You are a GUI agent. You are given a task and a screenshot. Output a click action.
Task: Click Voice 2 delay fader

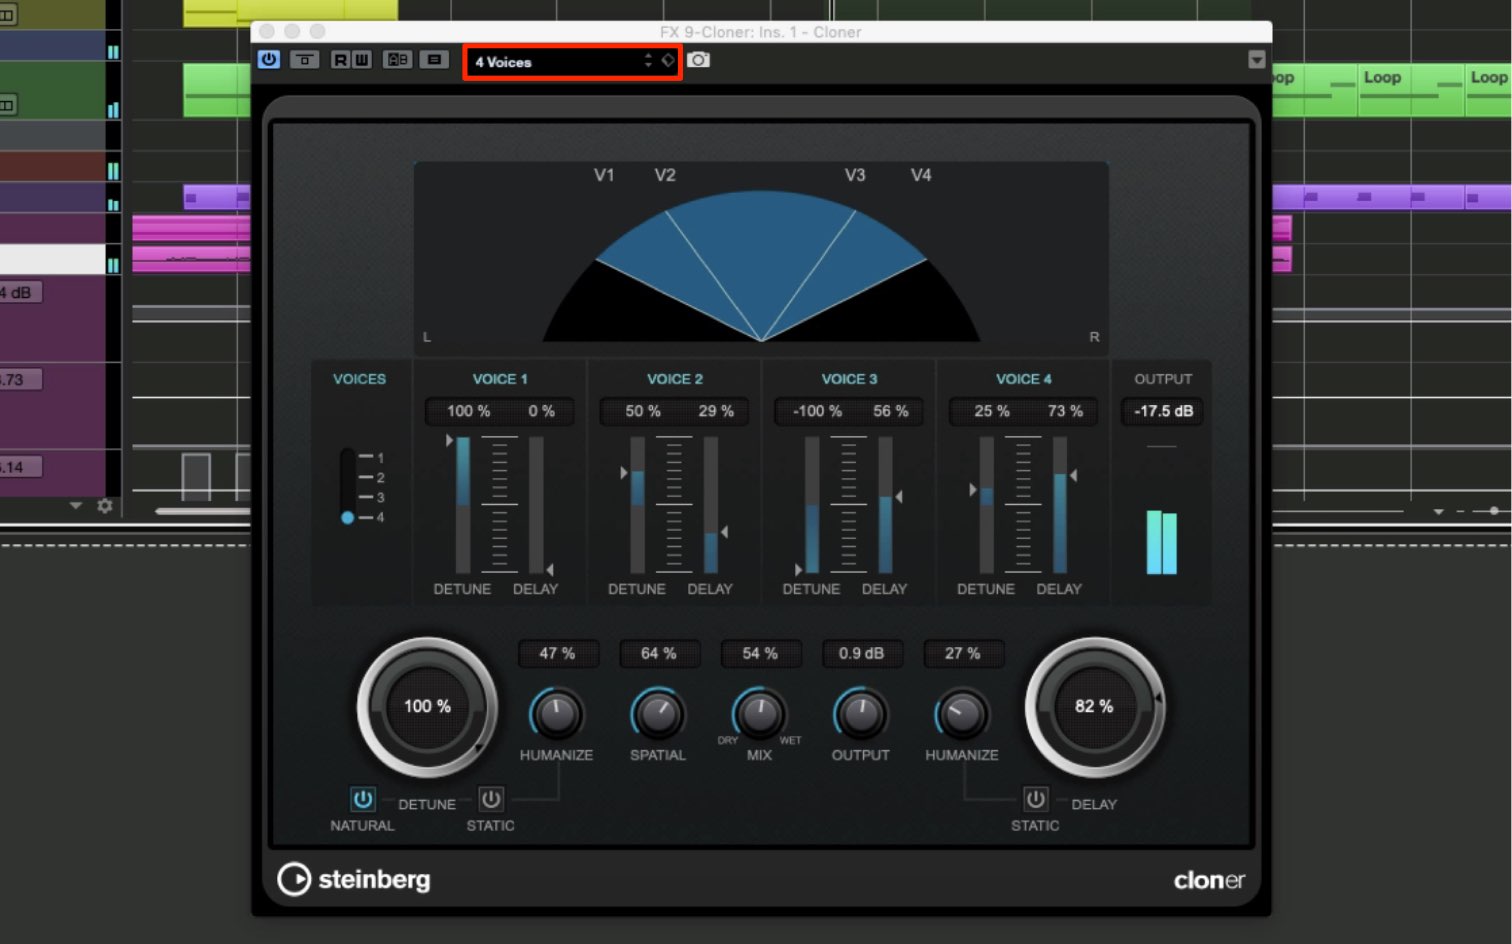pos(711,504)
